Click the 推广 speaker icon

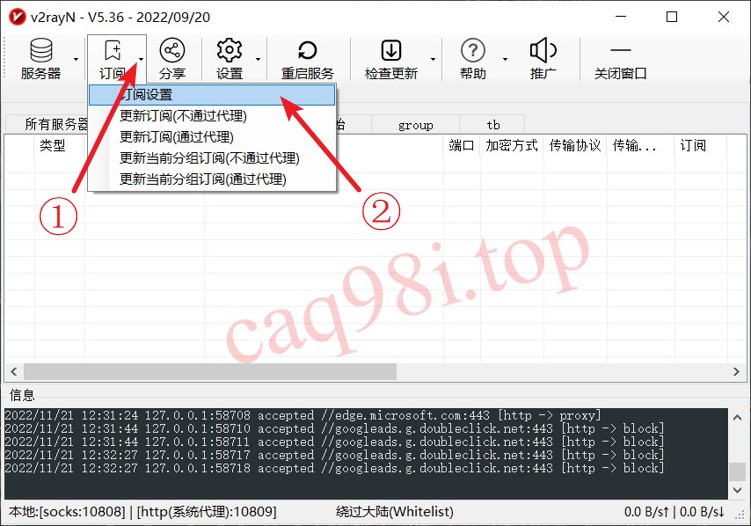coord(543,50)
